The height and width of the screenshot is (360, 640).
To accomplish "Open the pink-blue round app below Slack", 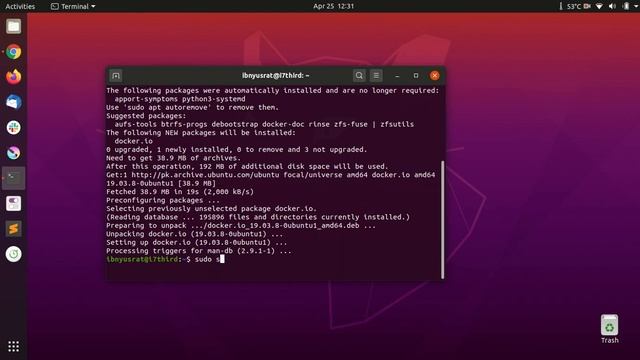I will [x=13, y=153].
